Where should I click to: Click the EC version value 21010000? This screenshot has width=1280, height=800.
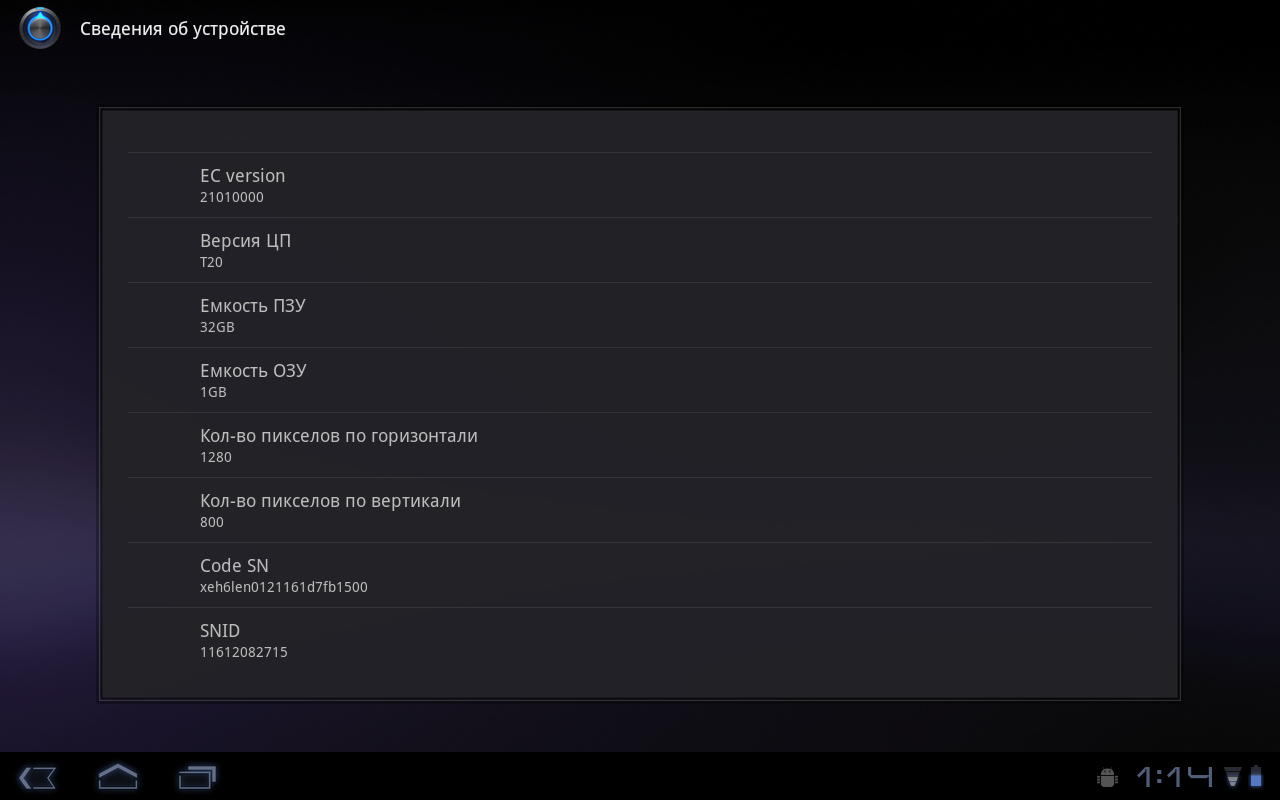point(232,197)
